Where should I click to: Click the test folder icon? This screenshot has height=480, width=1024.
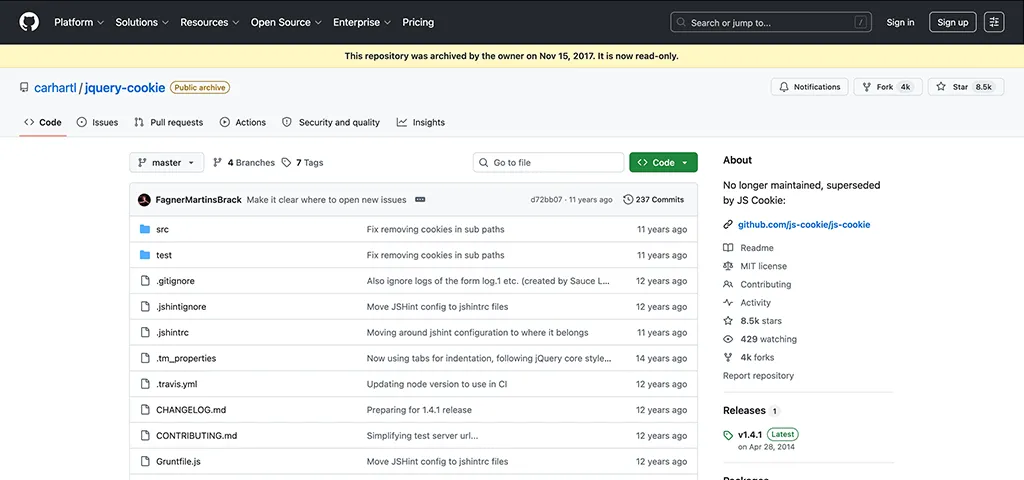click(145, 255)
